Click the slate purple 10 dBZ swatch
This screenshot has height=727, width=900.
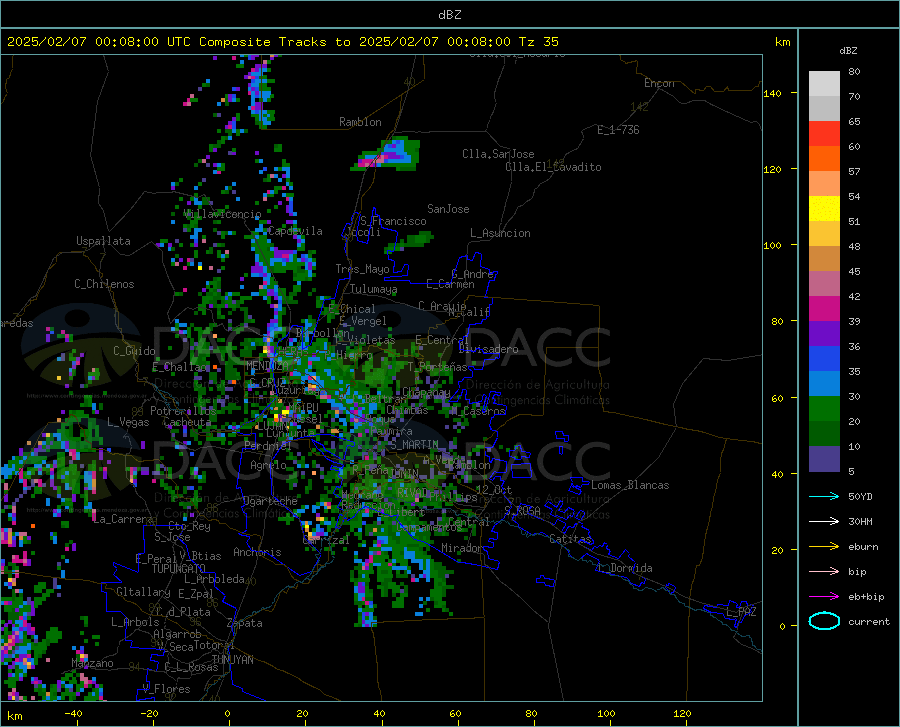[824, 459]
